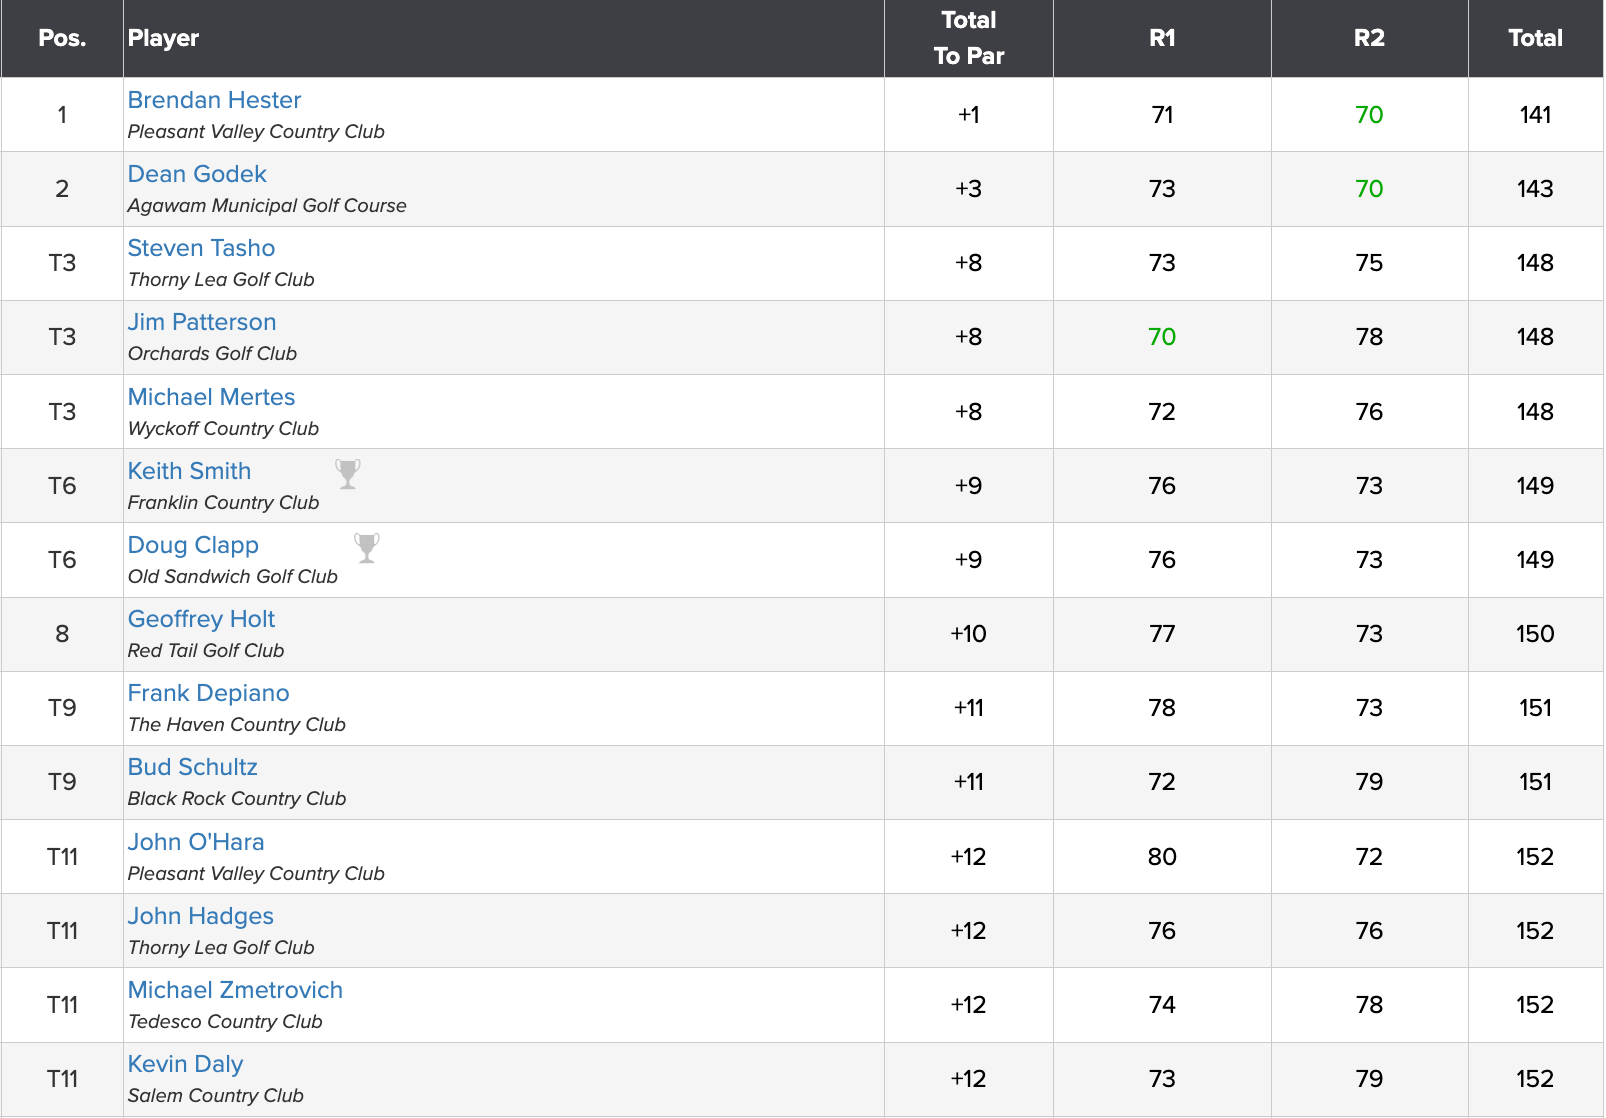This screenshot has height=1118, width=1606.
Task: Select Bud Schultz player link
Action: (192, 767)
